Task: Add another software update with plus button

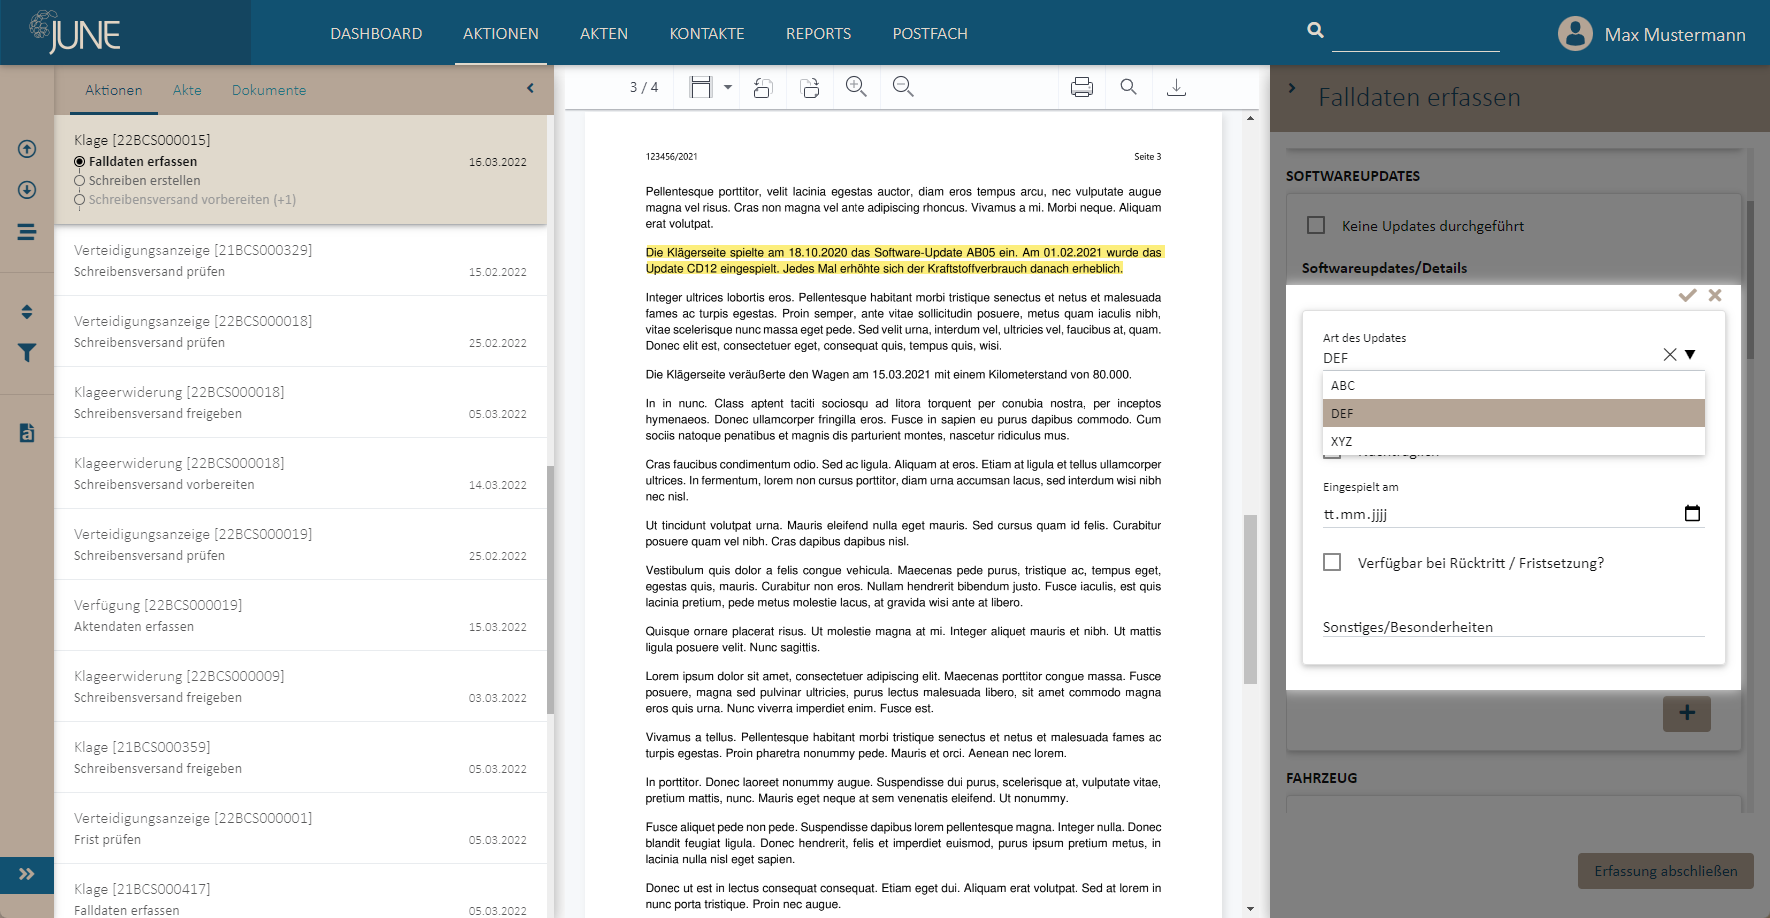Action: tap(1687, 713)
